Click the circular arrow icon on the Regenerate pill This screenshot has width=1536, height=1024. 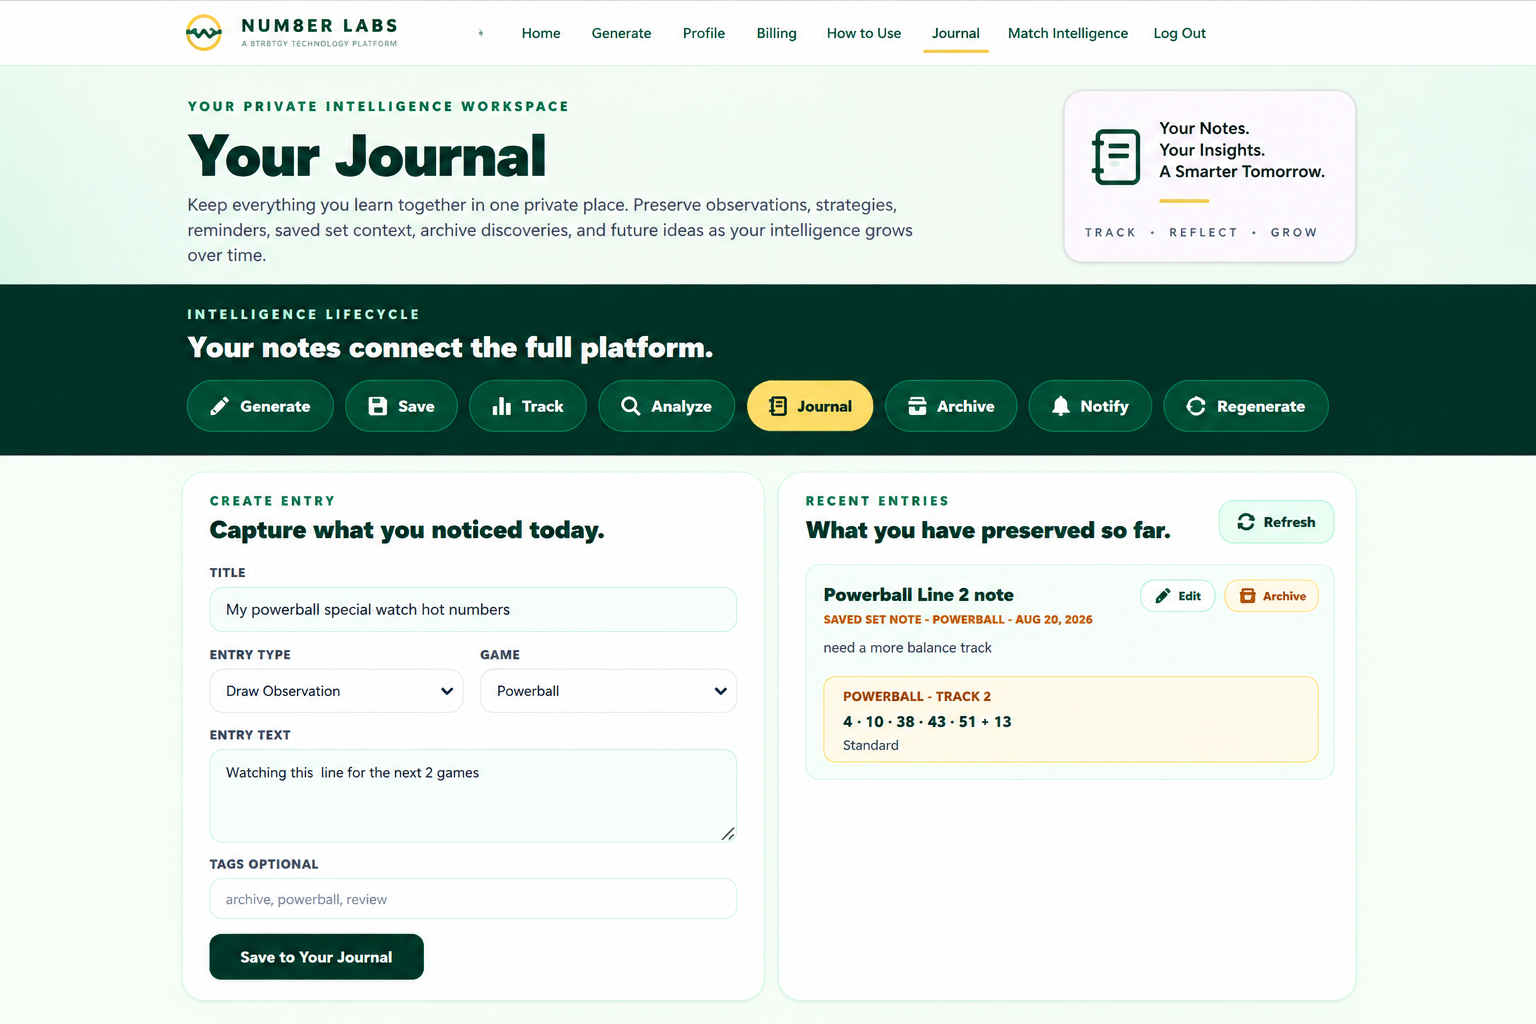click(x=1196, y=406)
